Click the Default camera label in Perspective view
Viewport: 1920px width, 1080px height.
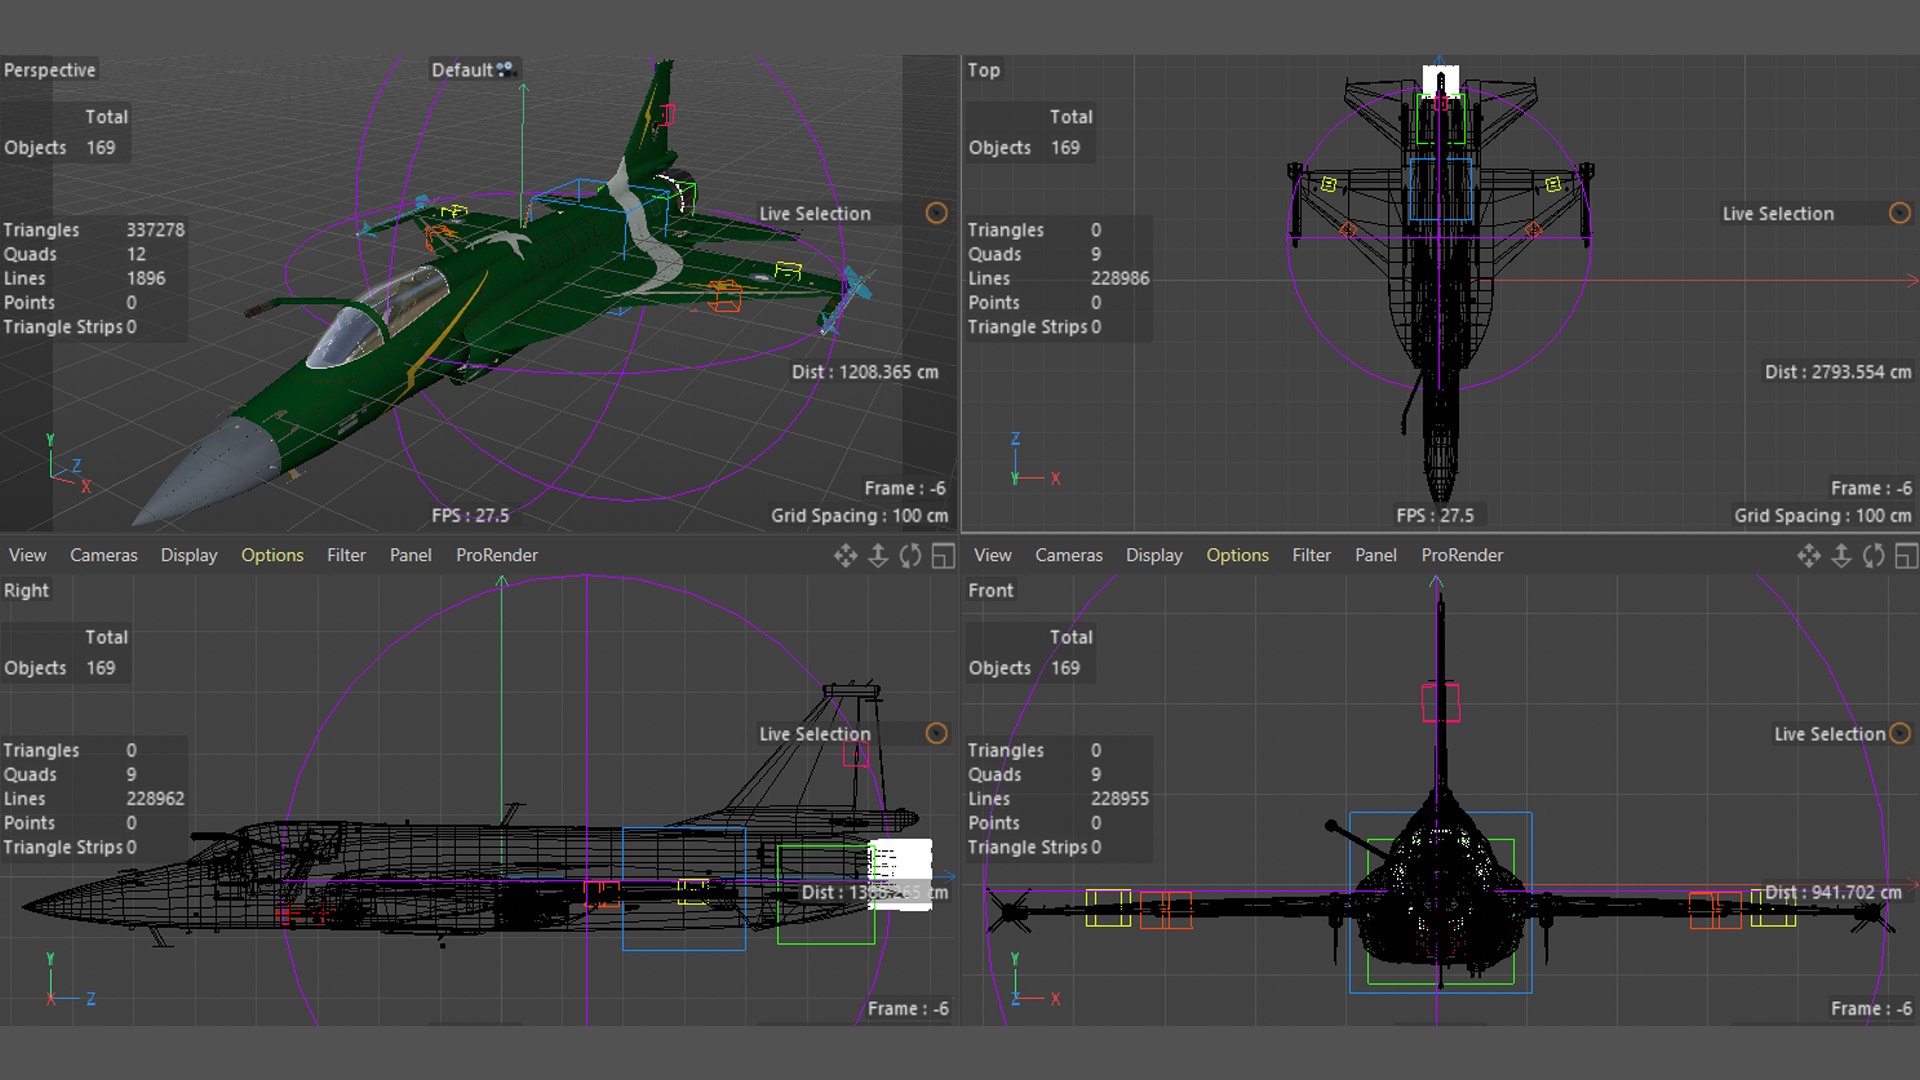[461, 70]
